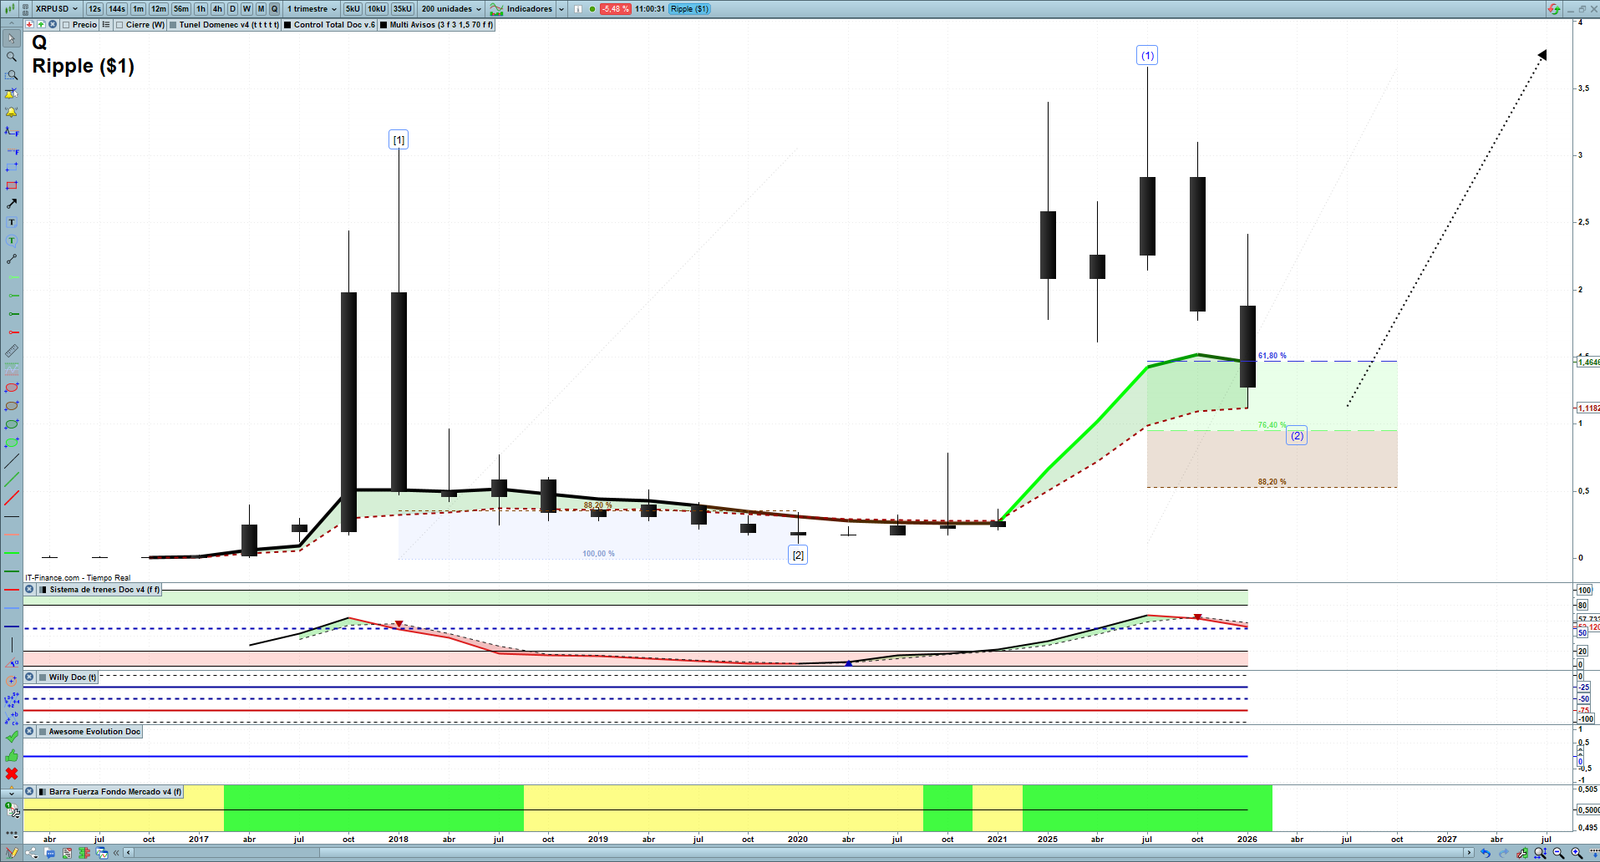Click the horizontal chart scrollbar
The width and height of the screenshot is (1600, 862).
[x=796, y=853]
